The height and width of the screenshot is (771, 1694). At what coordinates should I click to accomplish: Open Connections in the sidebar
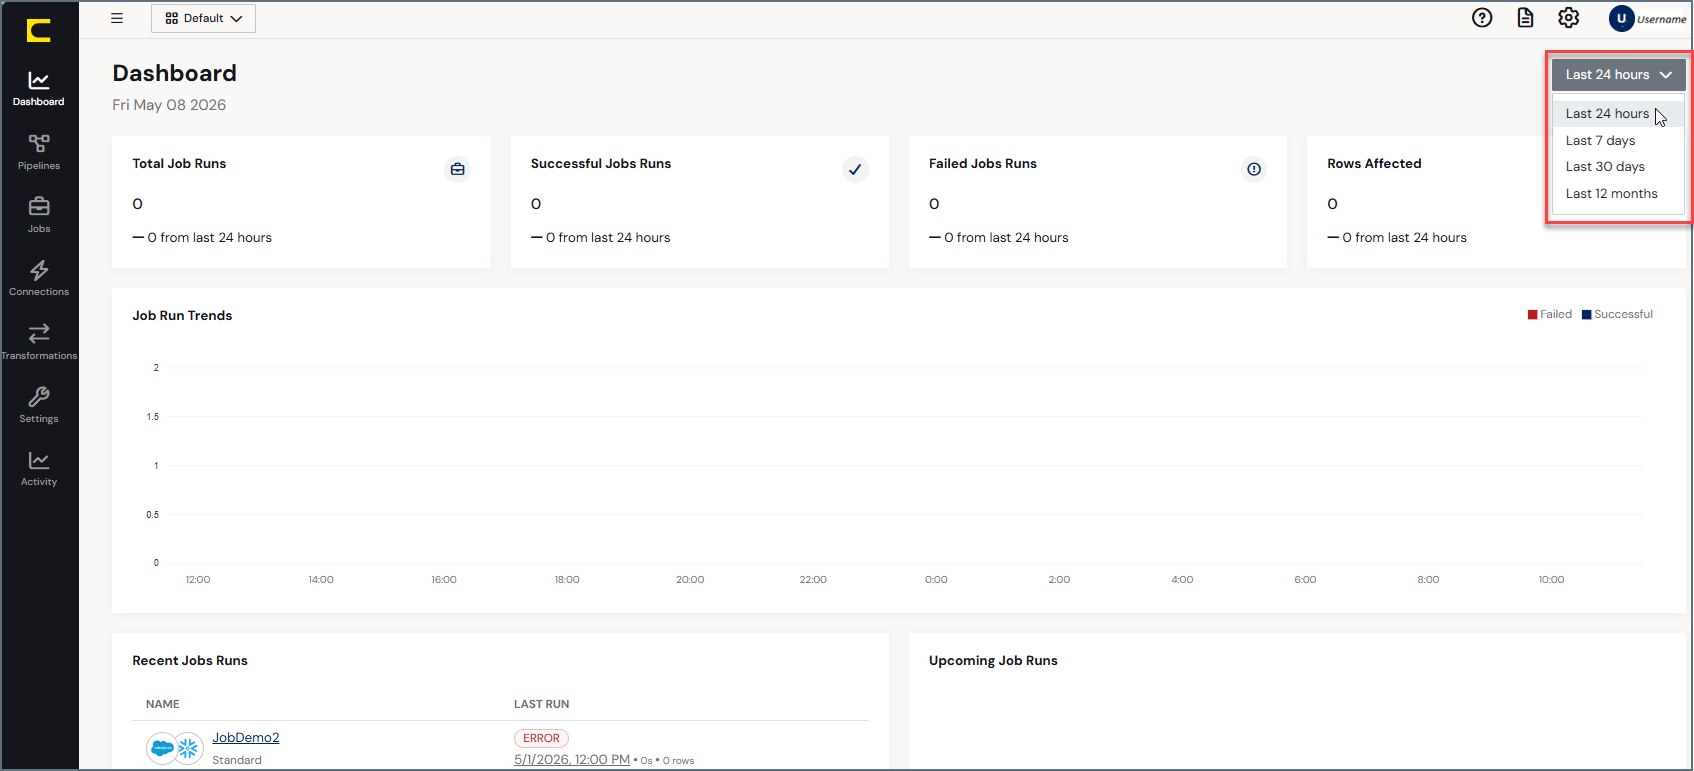[x=39, y=278]
